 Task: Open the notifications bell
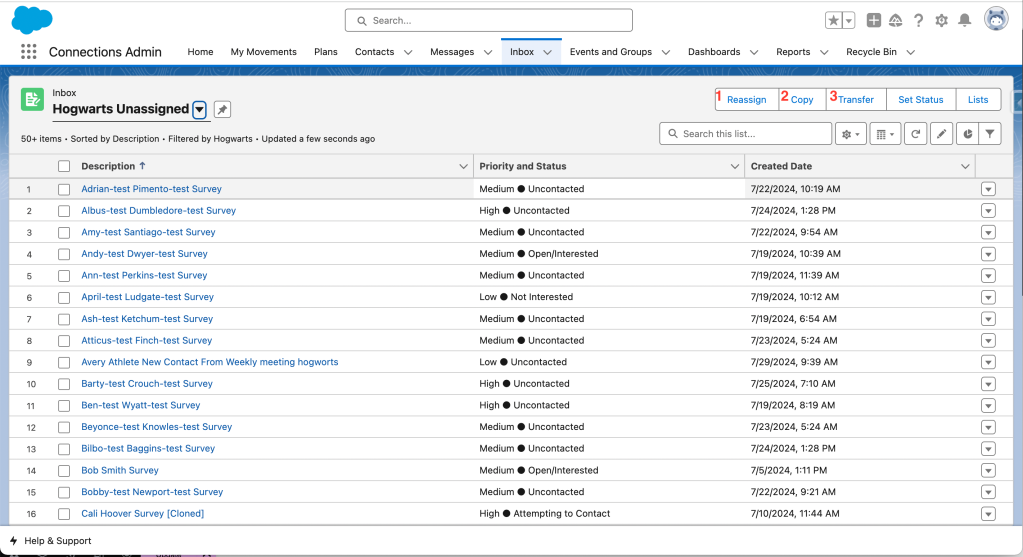coord(964,20)
